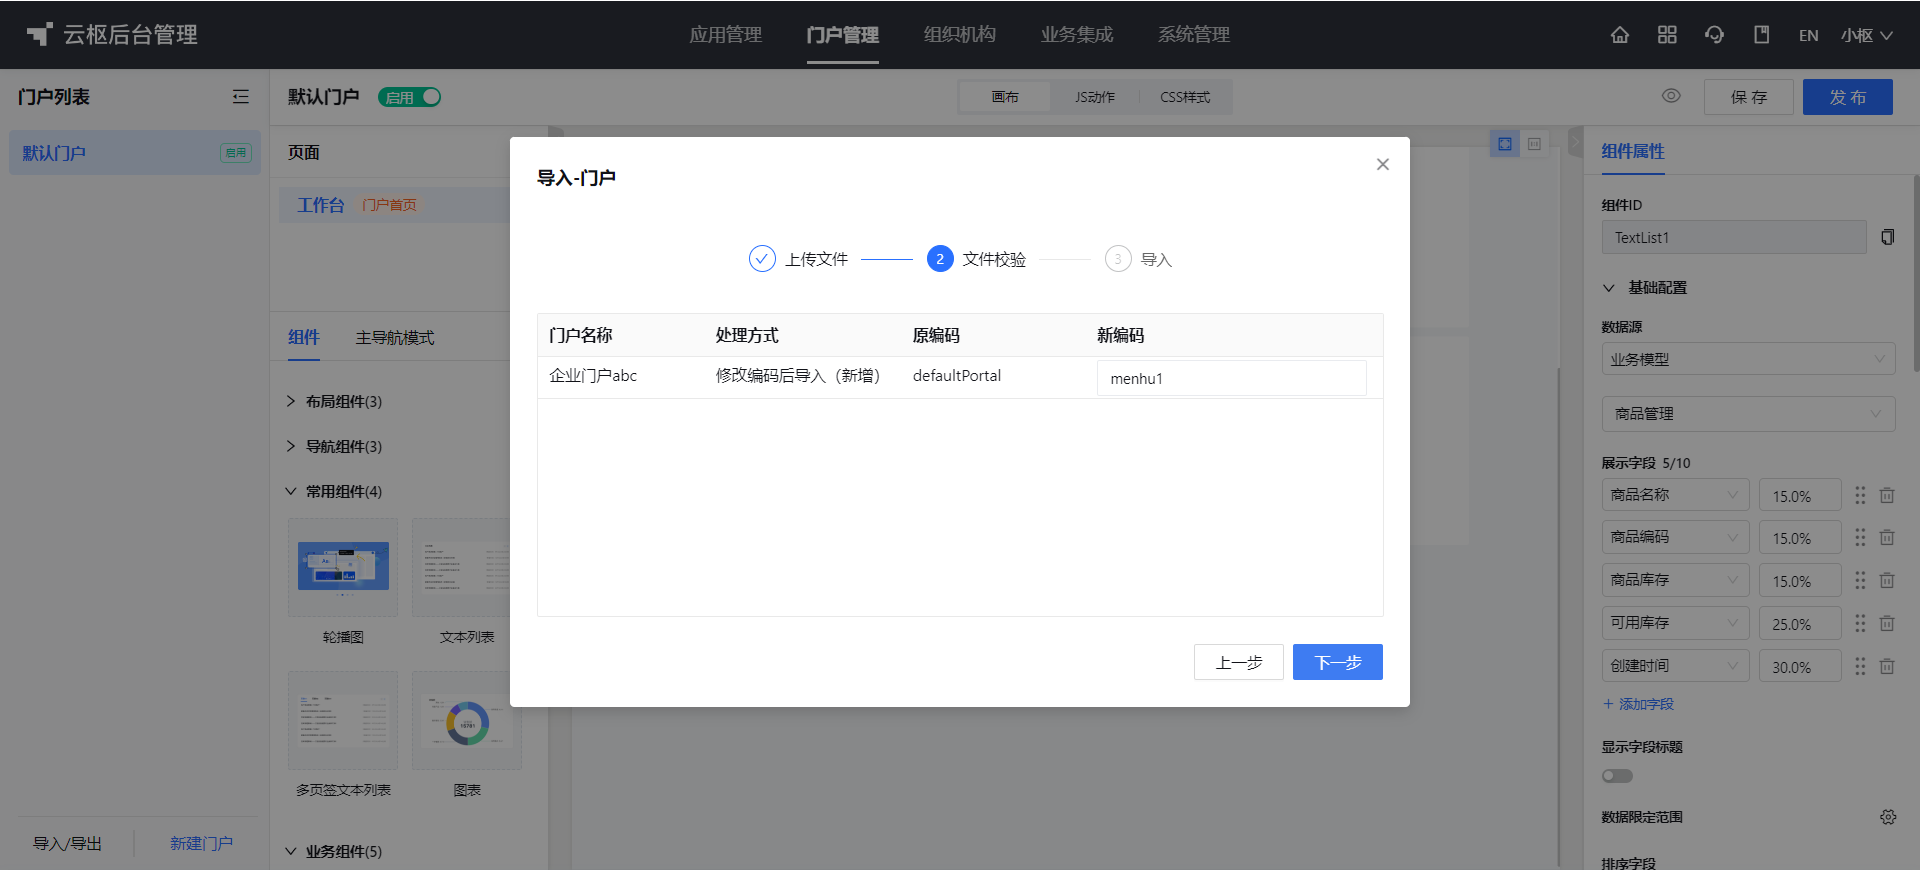Screen dimensions: 1920x870
Task: Copy the component ID with the copy icon
Action: tap(1887, 237)
